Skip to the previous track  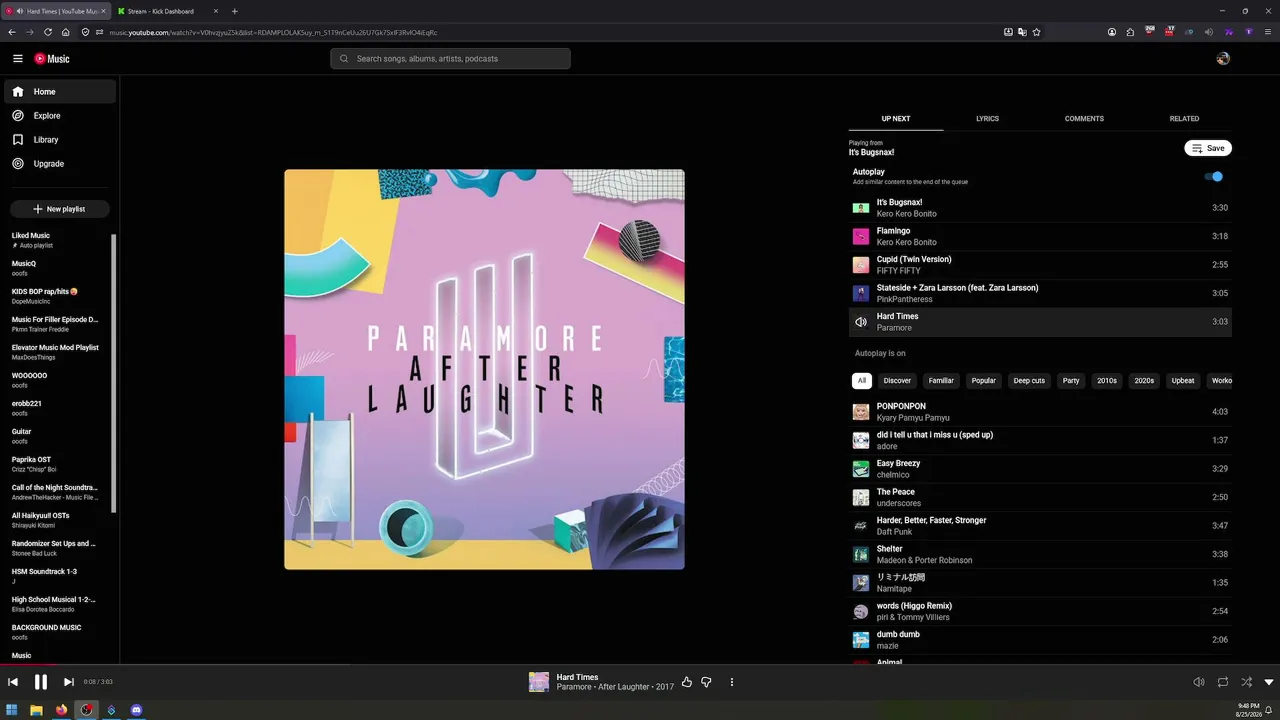13,682
